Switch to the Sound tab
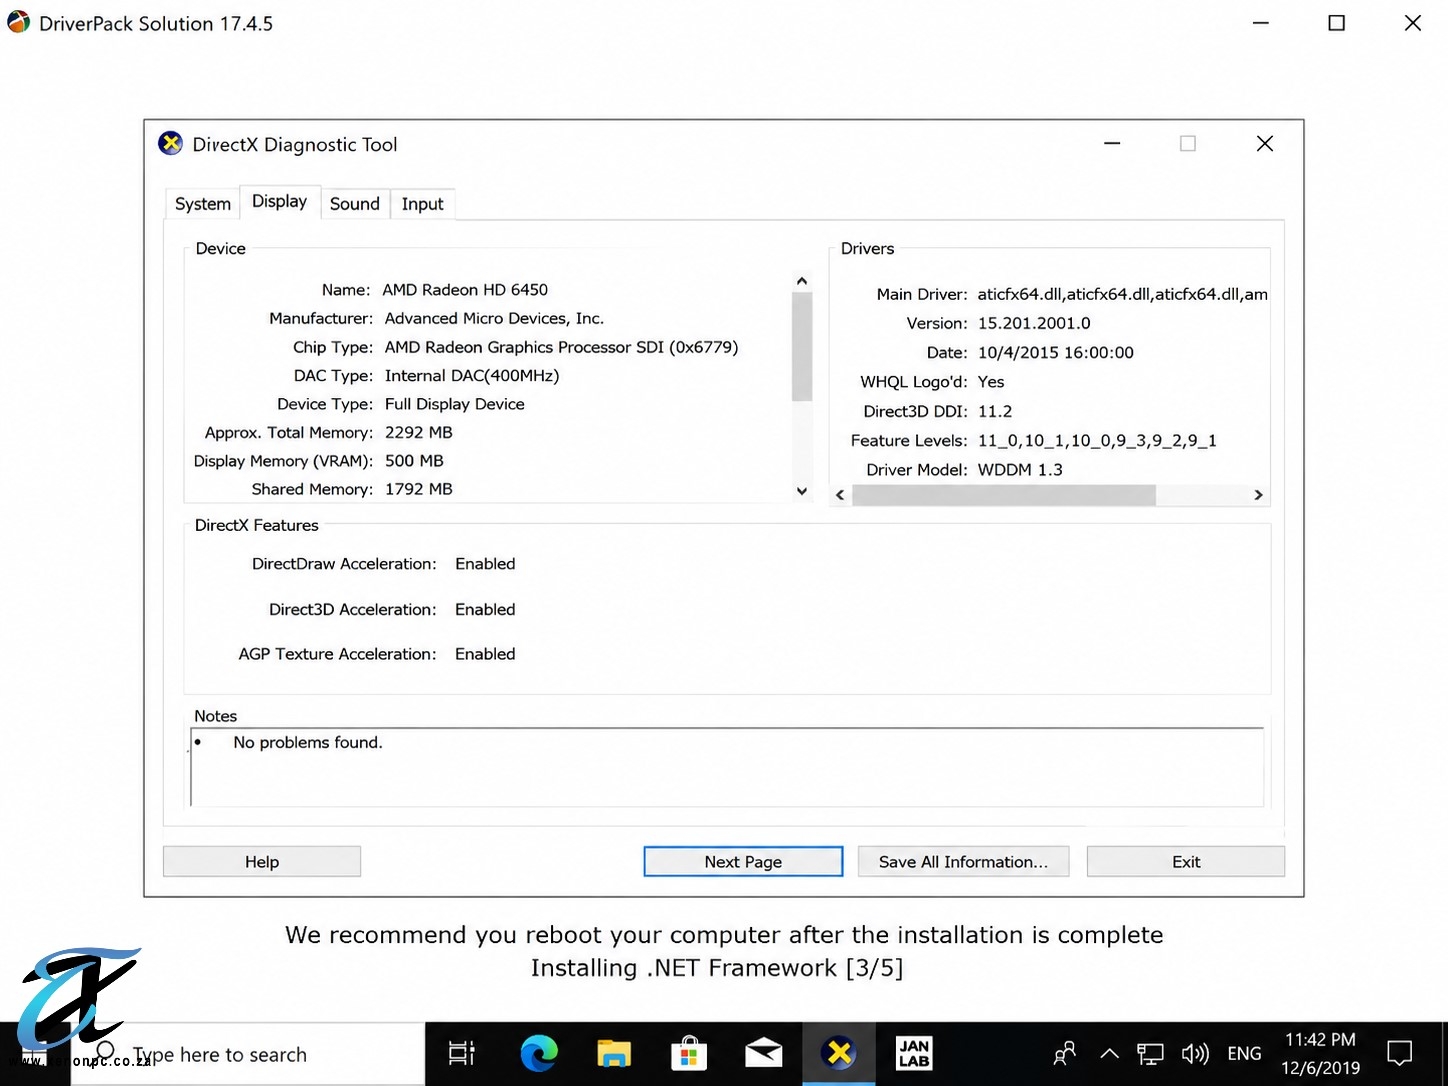 (355, 204)
